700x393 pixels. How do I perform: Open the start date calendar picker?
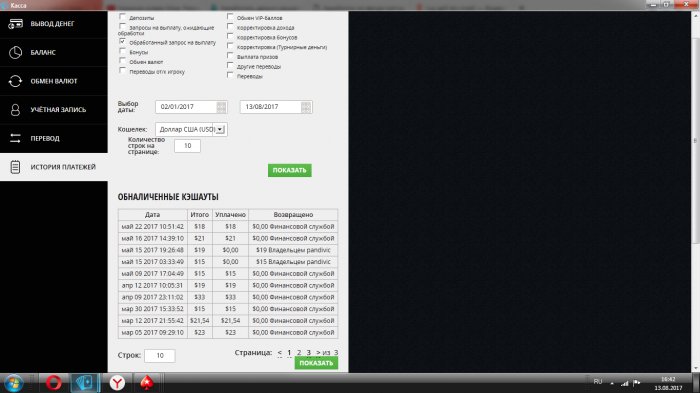[x=221, y=107]
